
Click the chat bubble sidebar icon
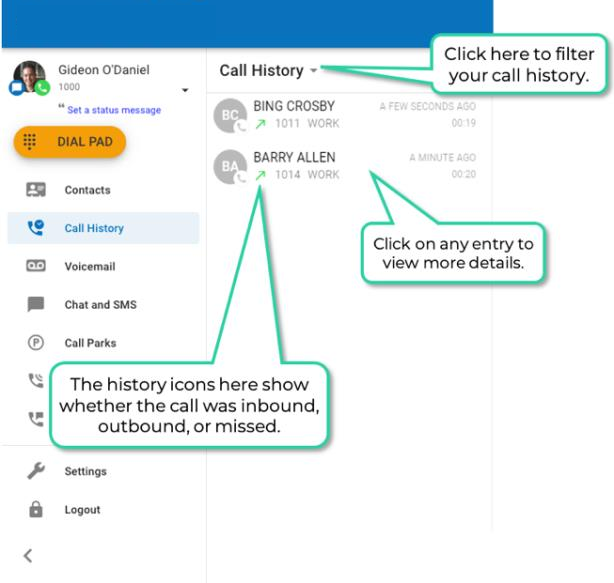coord(36,304)
